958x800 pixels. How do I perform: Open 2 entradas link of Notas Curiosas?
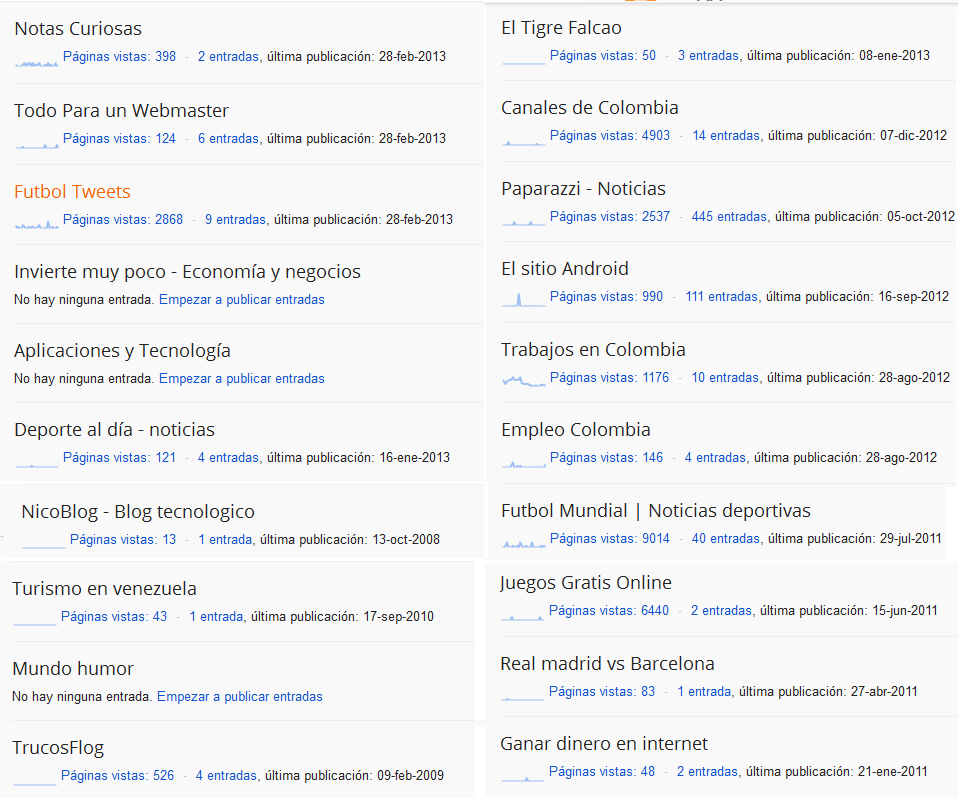click(228, 57)
